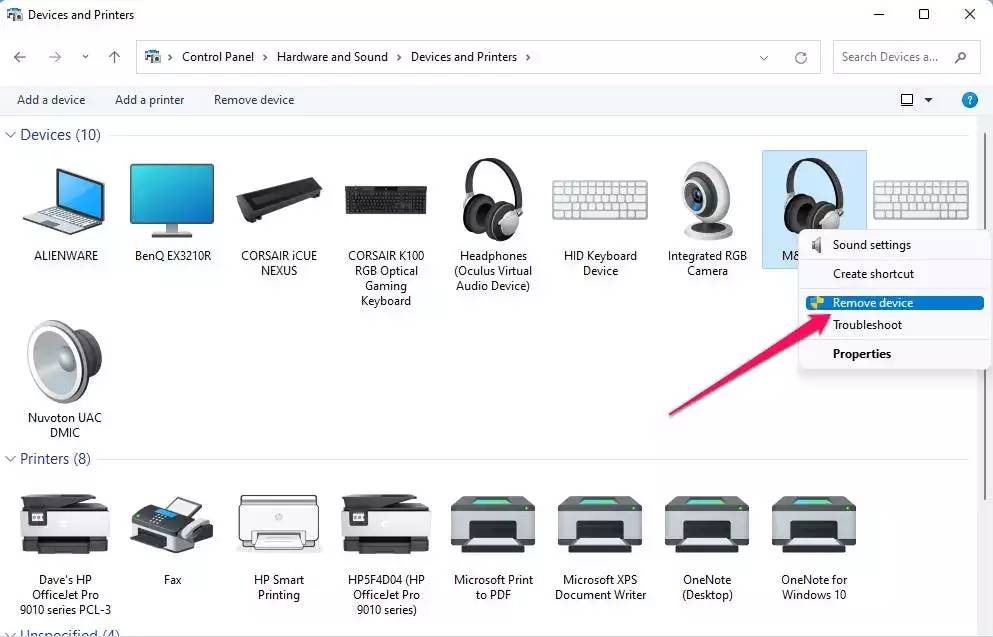Collapse the Printers (8) section

[x=11, y=459]
